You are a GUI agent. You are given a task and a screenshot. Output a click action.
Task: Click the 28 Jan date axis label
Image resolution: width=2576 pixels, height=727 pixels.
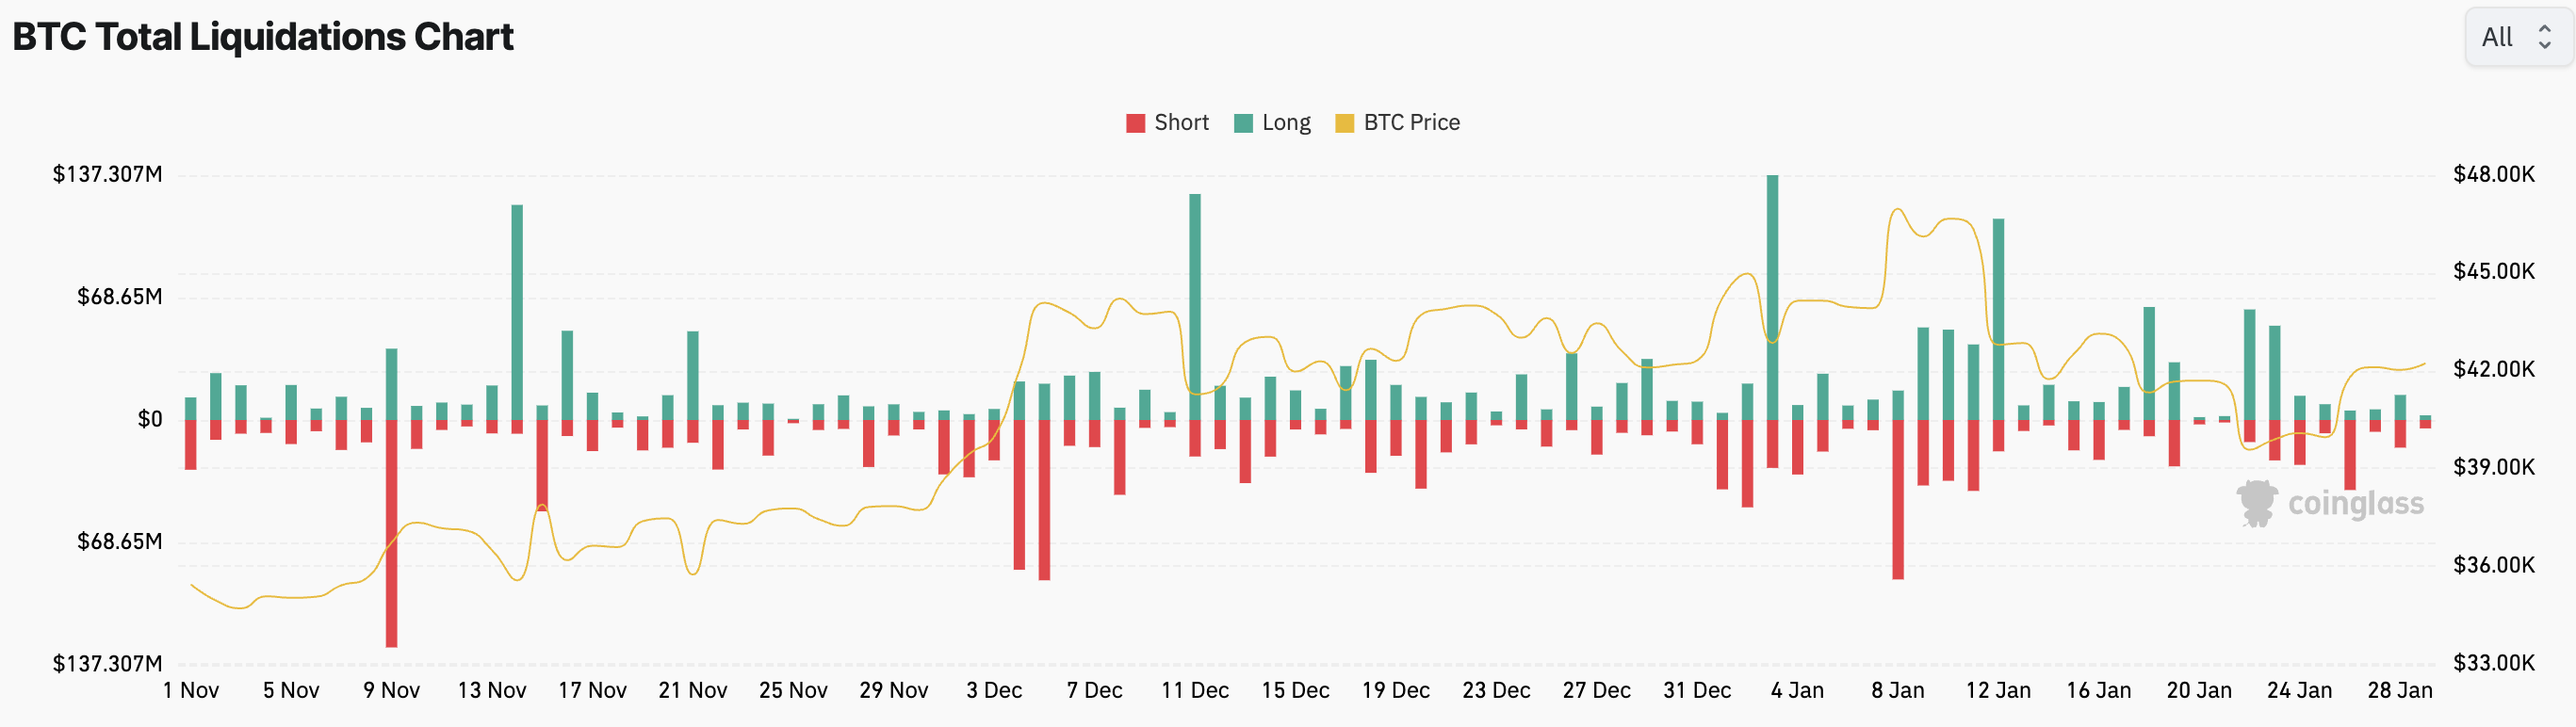point(2399,690)
